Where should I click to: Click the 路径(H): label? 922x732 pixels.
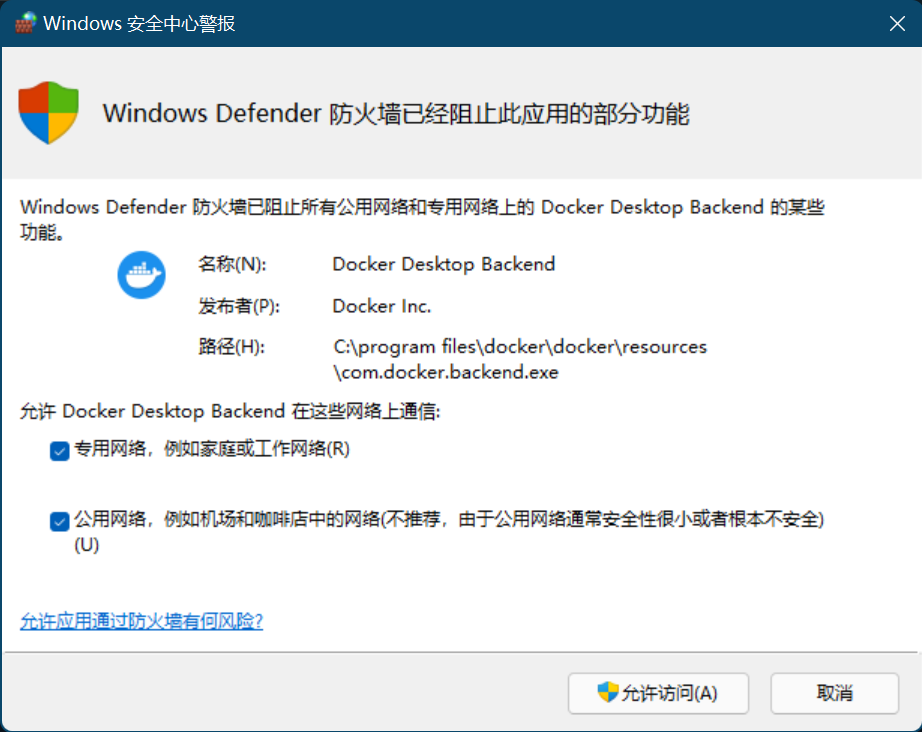(x=232, y=347)
